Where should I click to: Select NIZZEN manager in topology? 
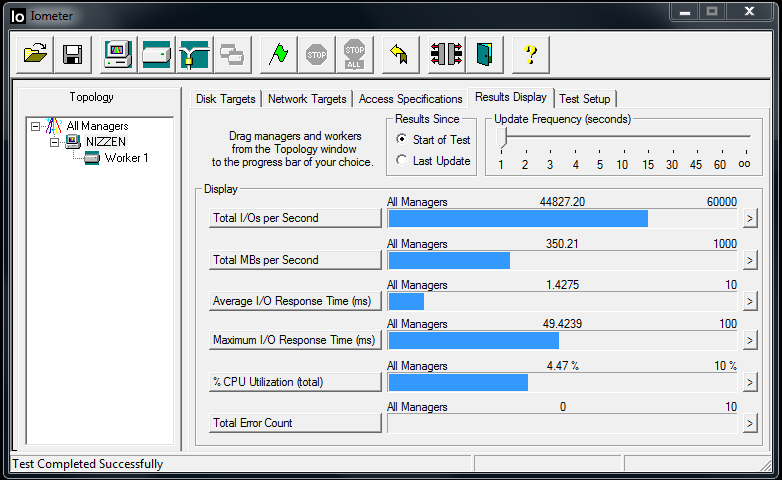point(106,142)
